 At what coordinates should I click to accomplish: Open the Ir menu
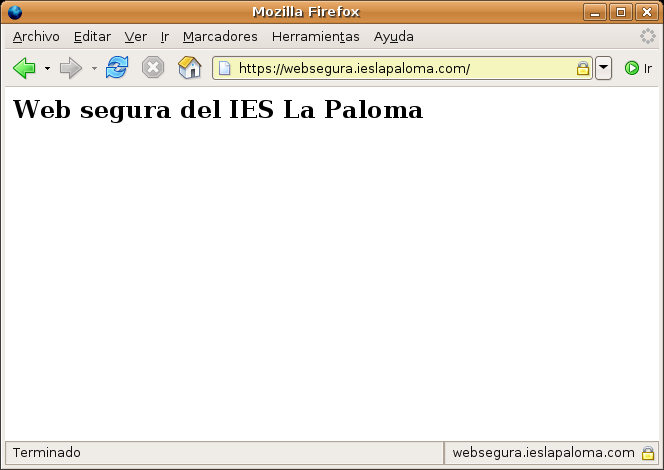pos(165,37)
